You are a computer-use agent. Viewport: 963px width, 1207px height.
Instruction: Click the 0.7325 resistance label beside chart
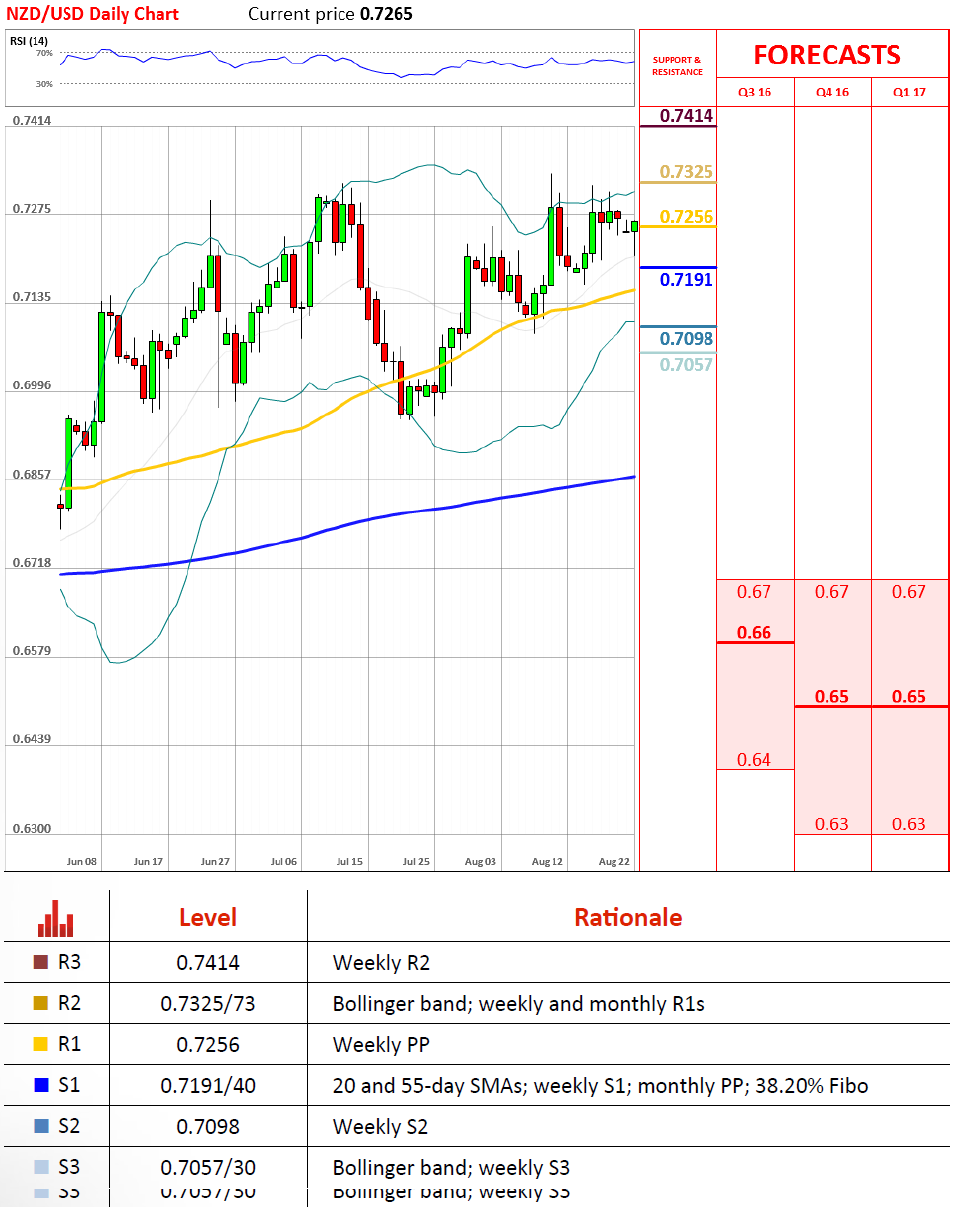(686, 172)
